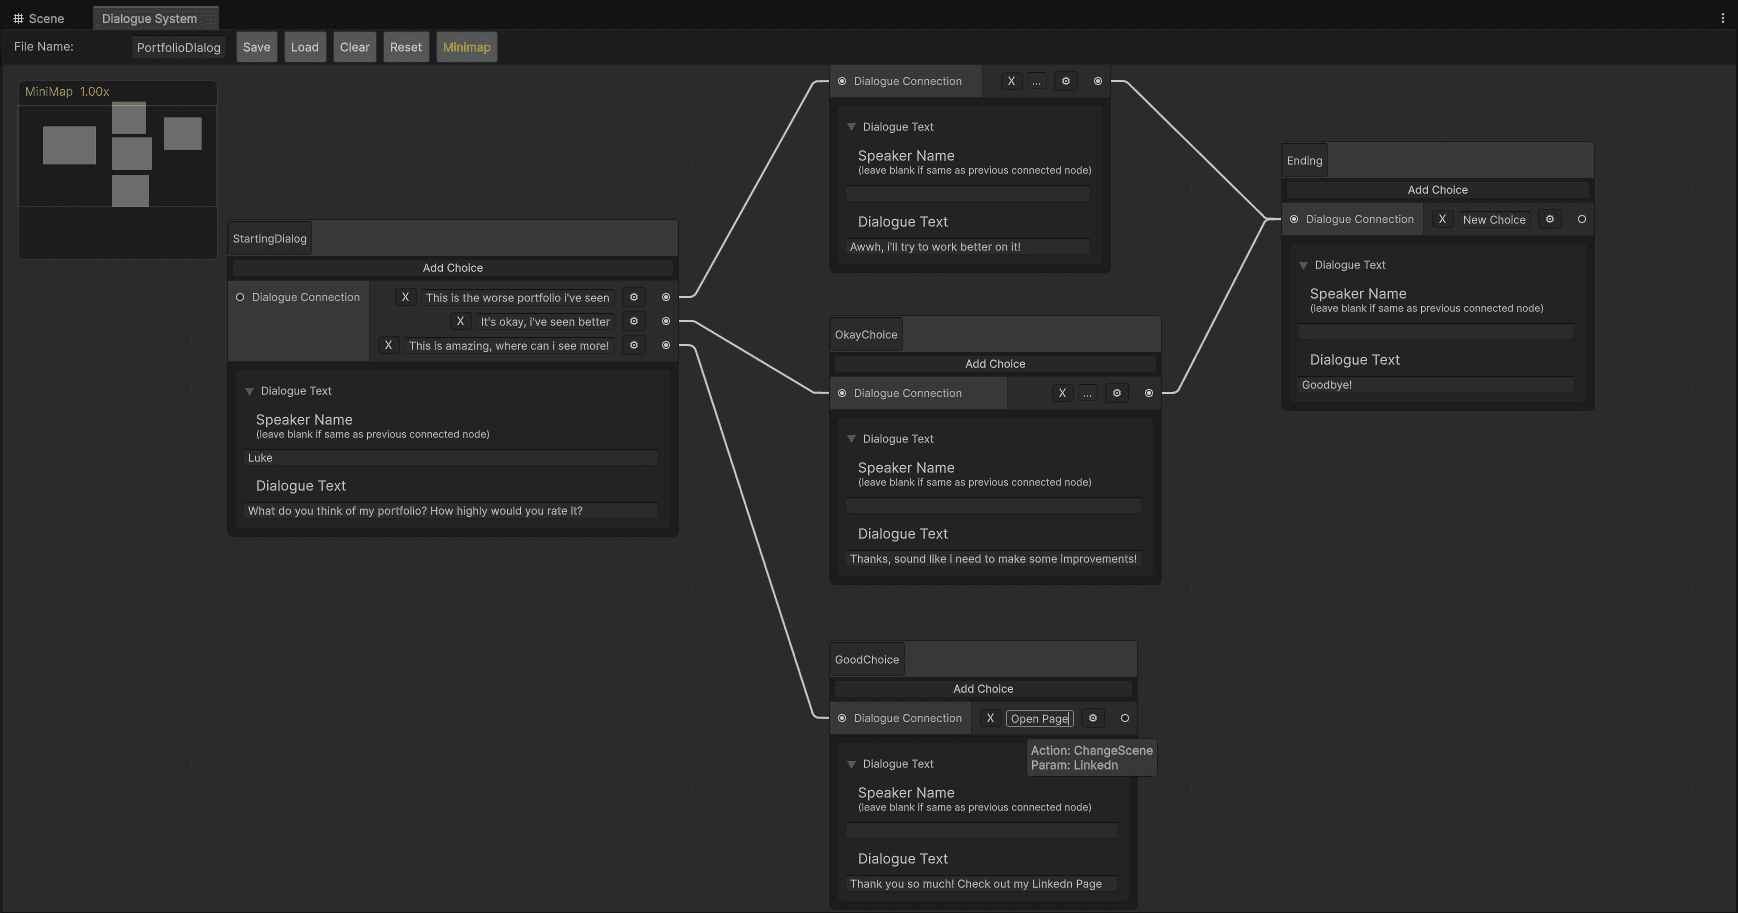Select the output port of 'This is amazing' choice
Image resolution: width=1738 pixels, height=913 pixels.
[666, 345]
